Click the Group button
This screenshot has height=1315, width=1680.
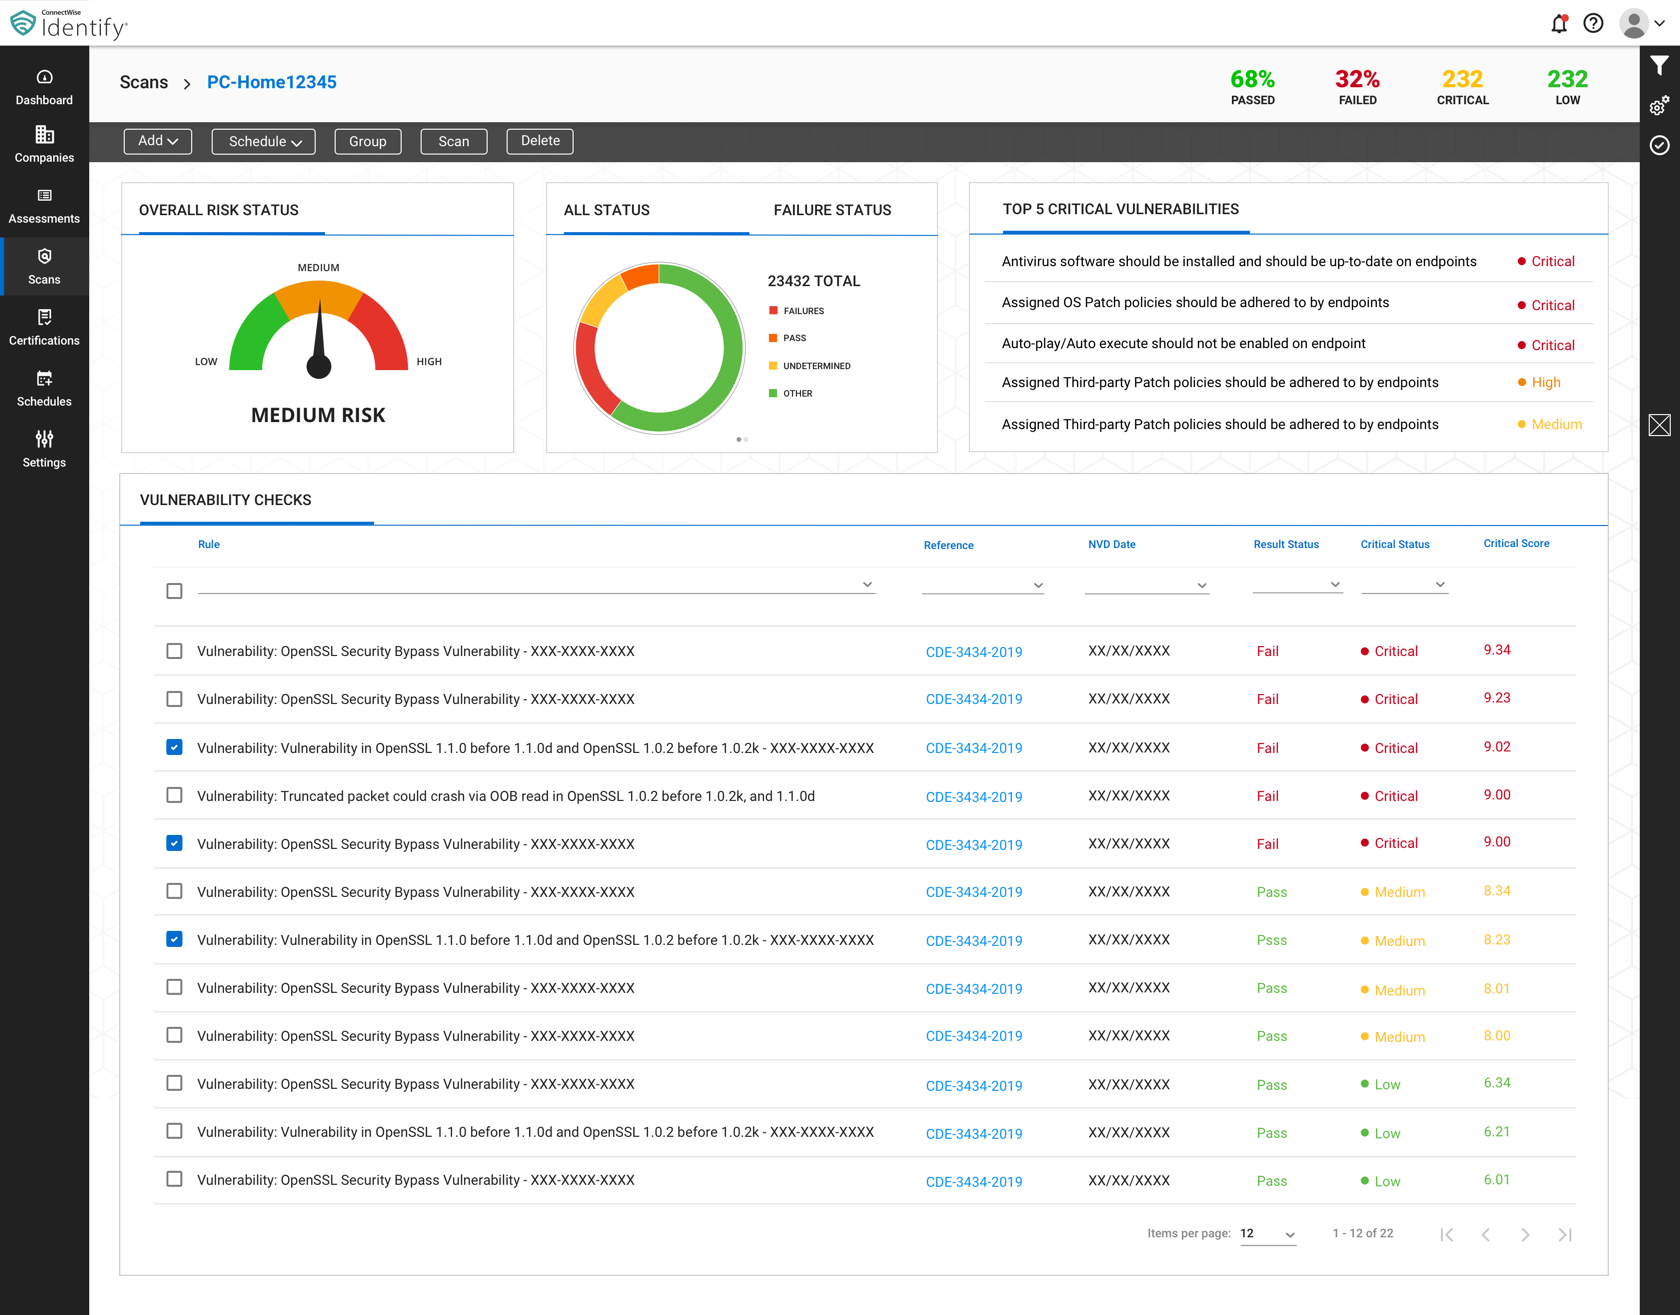(x=368, y=141)
